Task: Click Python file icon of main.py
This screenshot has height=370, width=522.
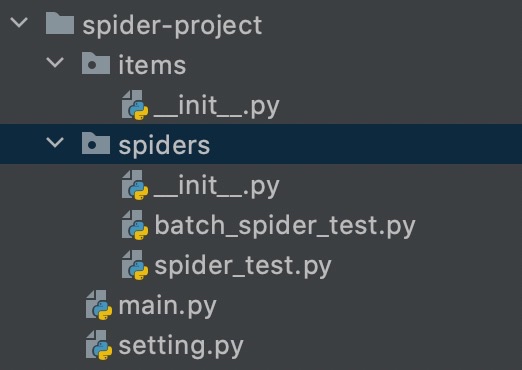Action: click(x=99, y=305)
